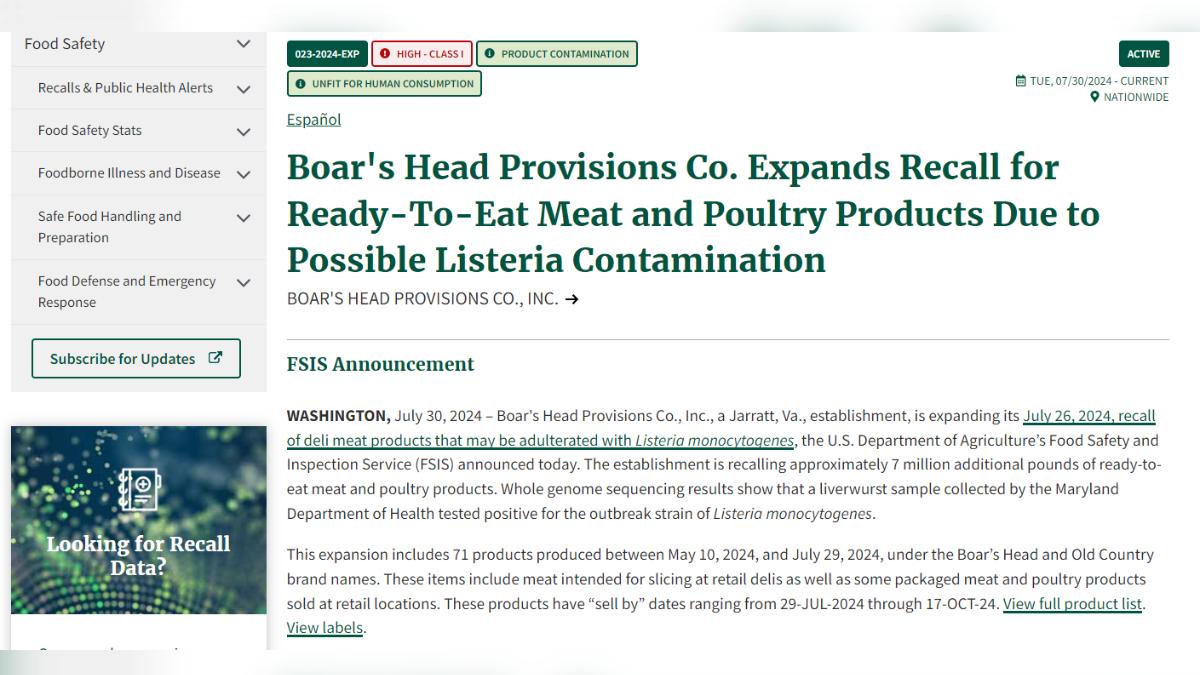Expand the Food Safety menu section
The image size is (1200, 675).
click(x=243, y=44)
